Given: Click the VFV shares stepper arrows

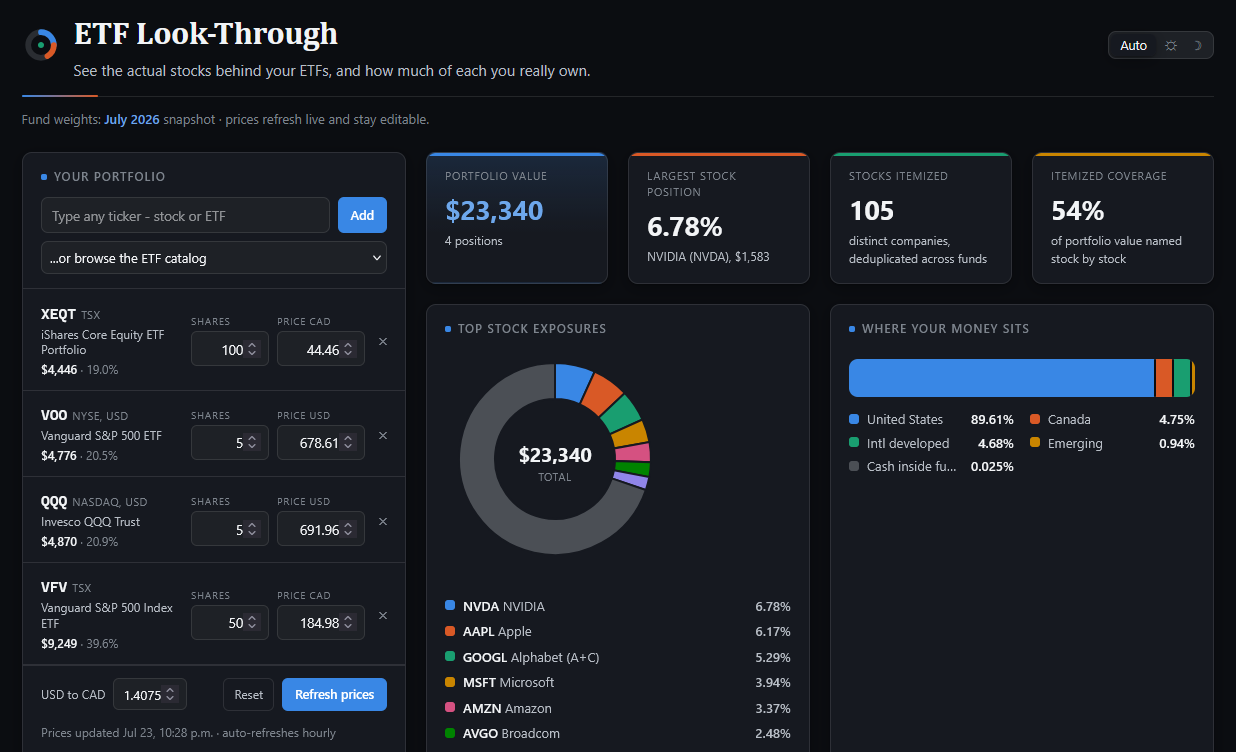Looking at the screenshot, I should (x=253, y=623).
